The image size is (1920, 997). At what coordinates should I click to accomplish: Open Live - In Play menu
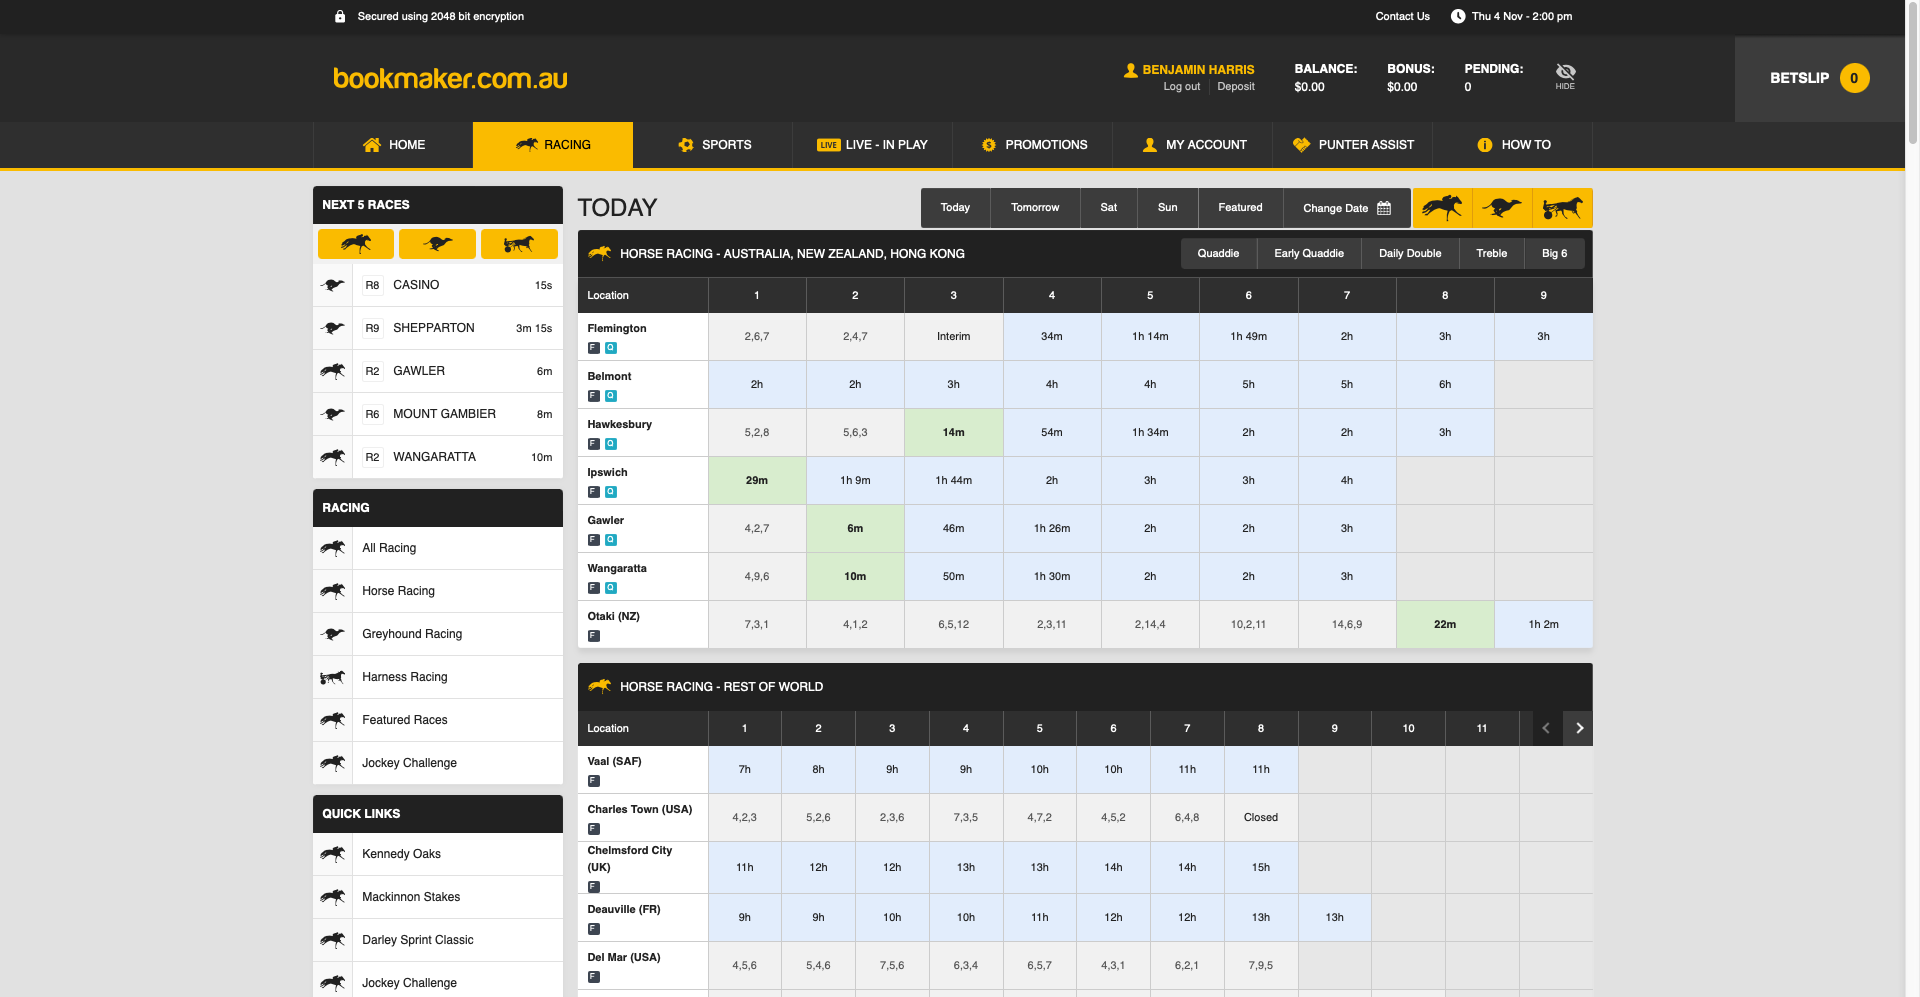873,145
